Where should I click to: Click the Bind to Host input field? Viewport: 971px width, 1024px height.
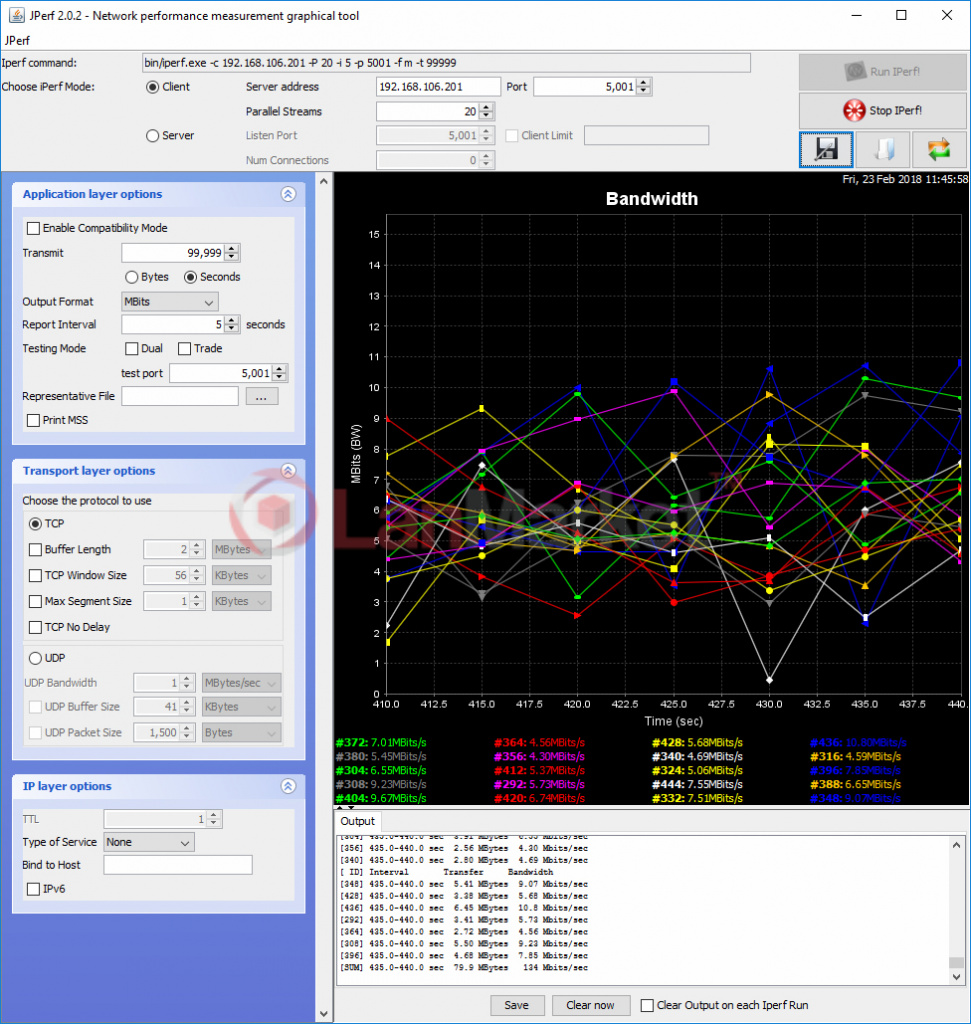[177, 864]
